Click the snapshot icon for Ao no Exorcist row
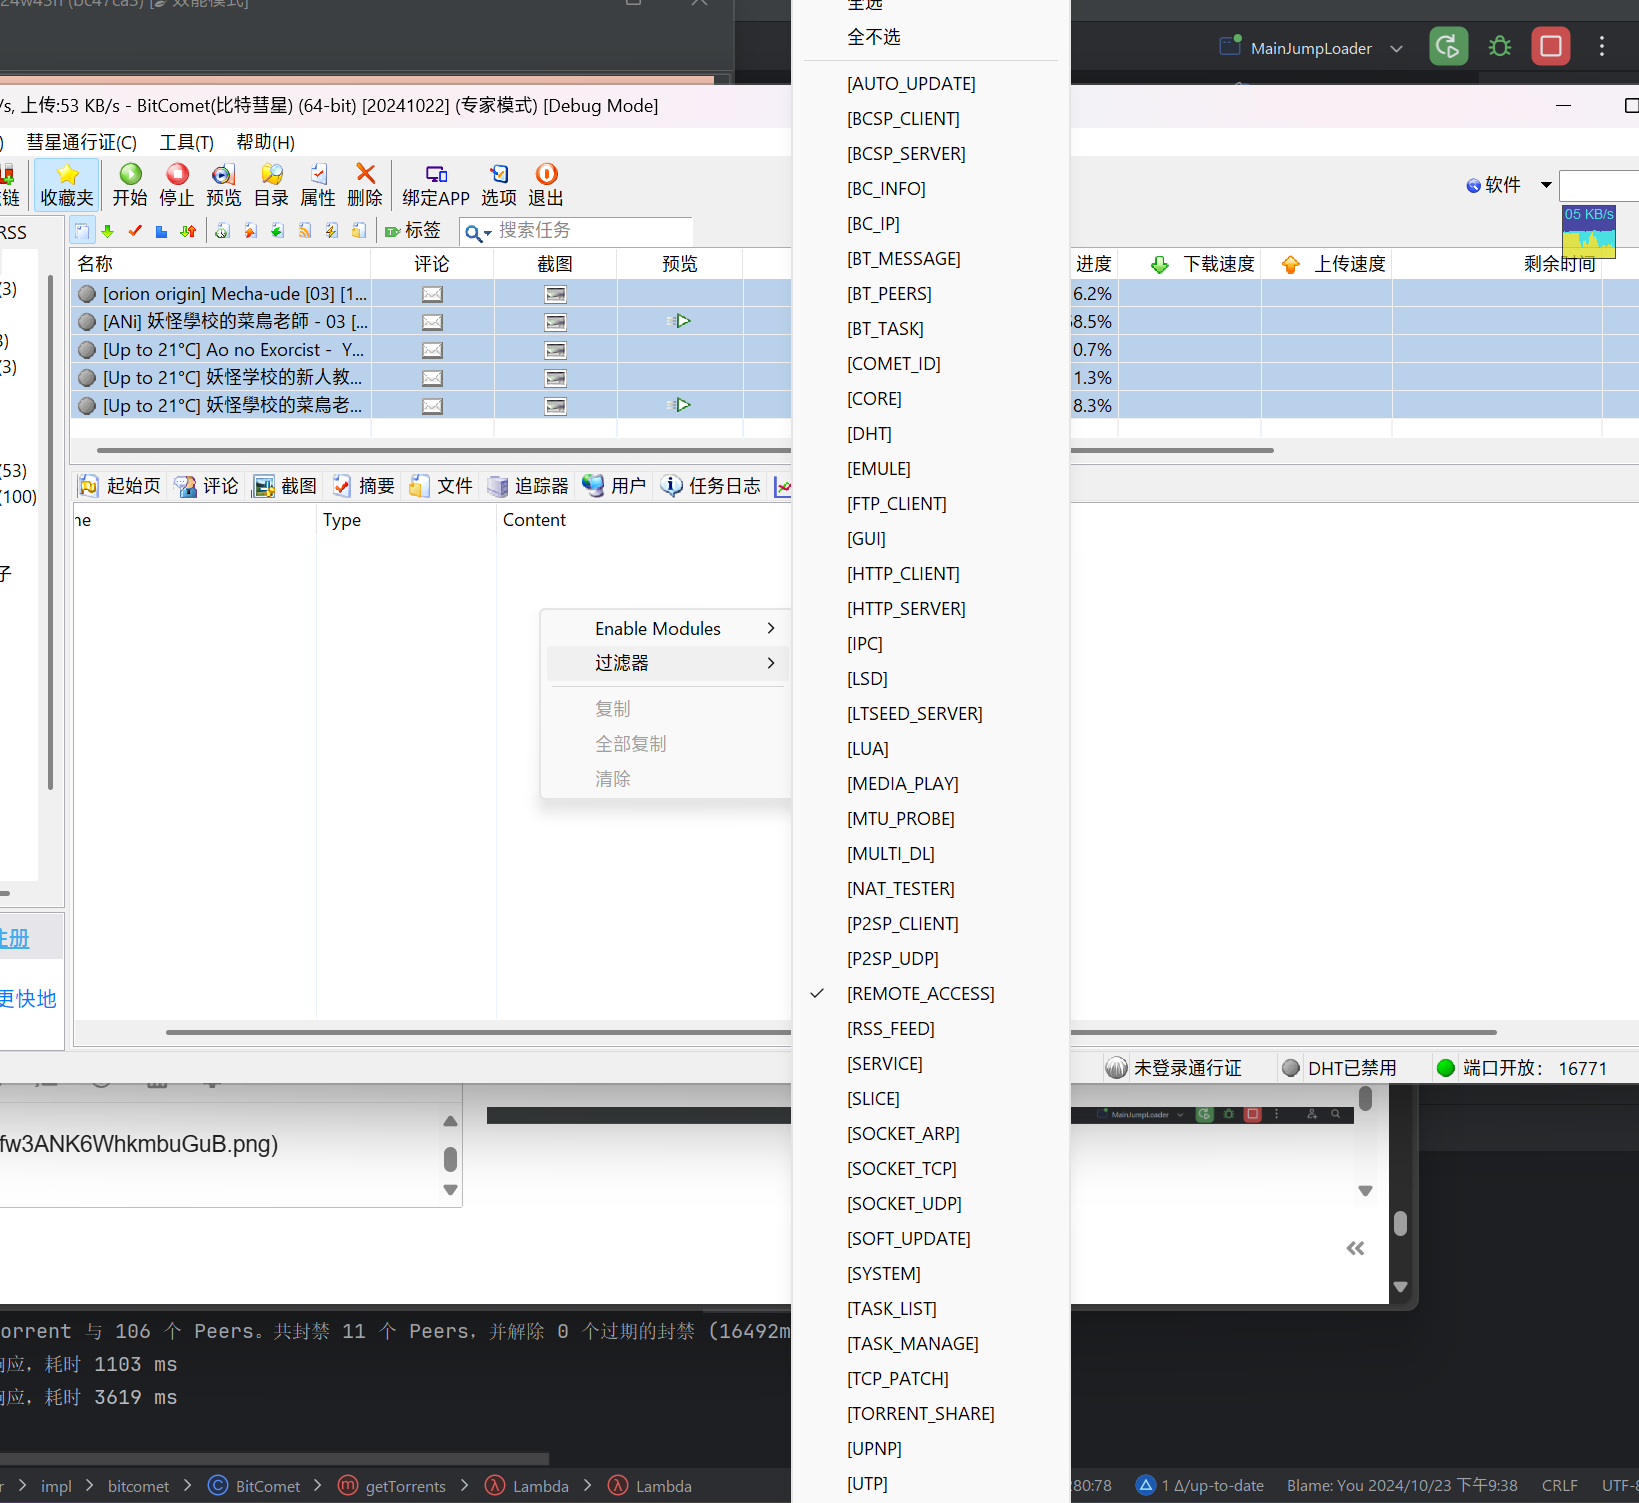 point(555,350)
